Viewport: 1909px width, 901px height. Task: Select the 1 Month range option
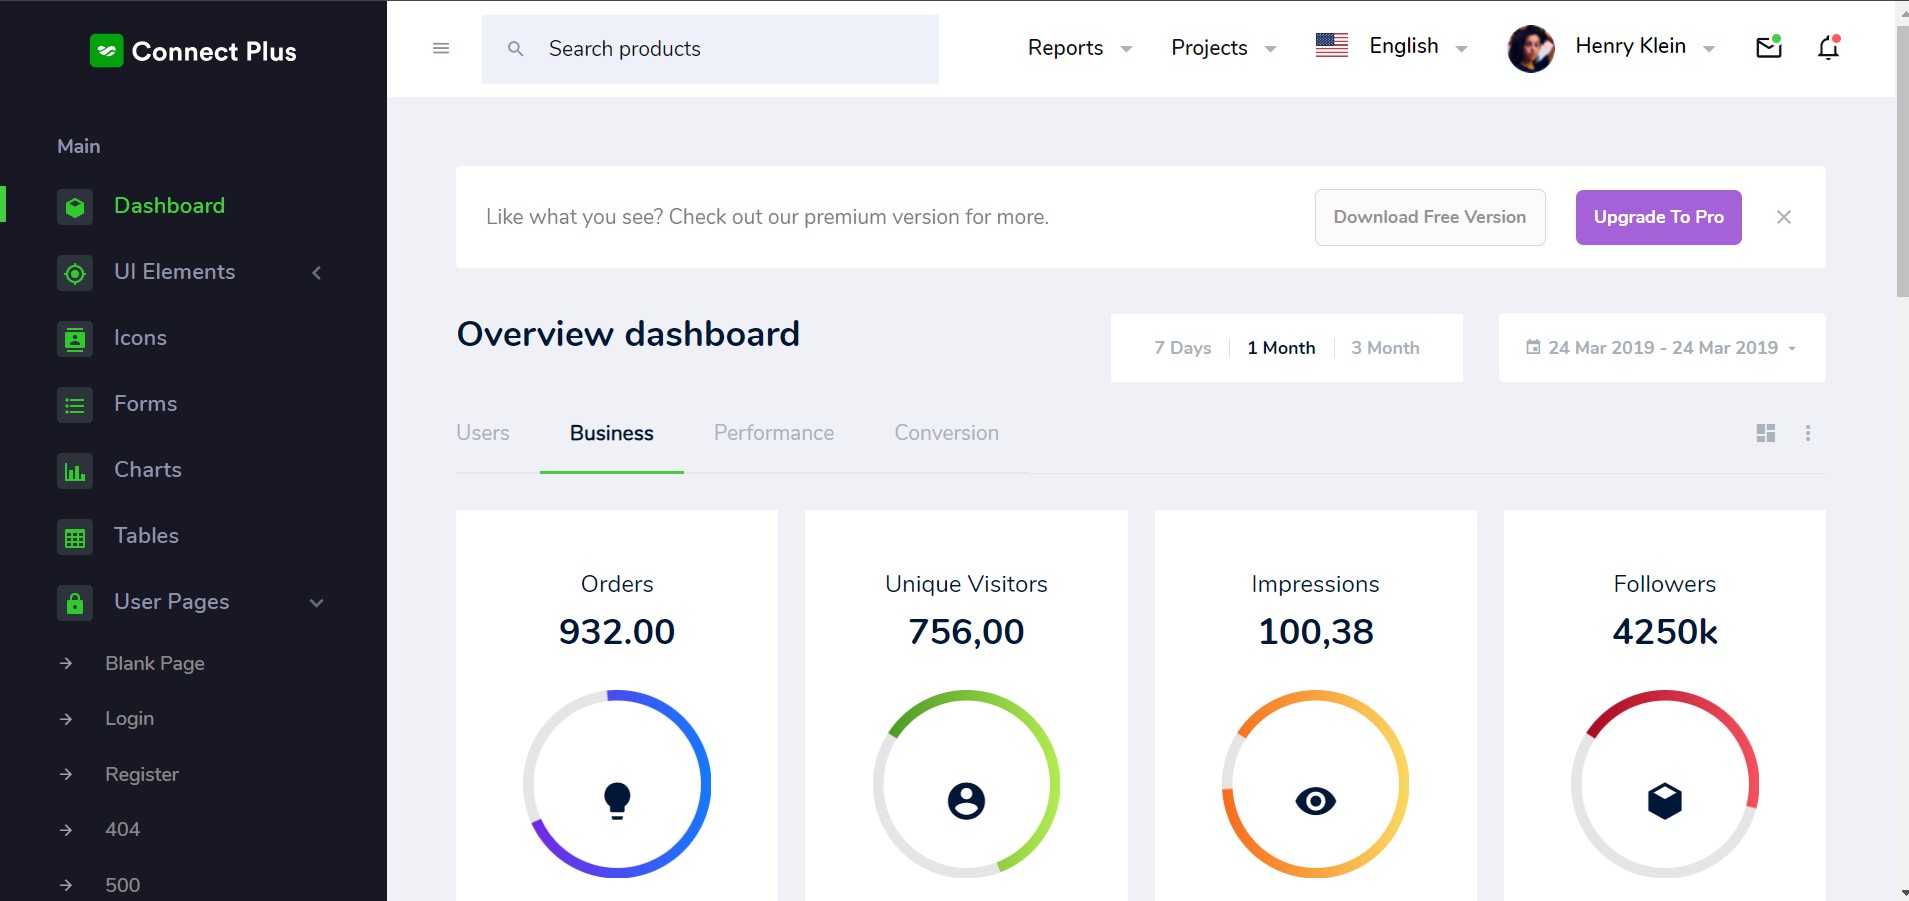point(1280,348)
